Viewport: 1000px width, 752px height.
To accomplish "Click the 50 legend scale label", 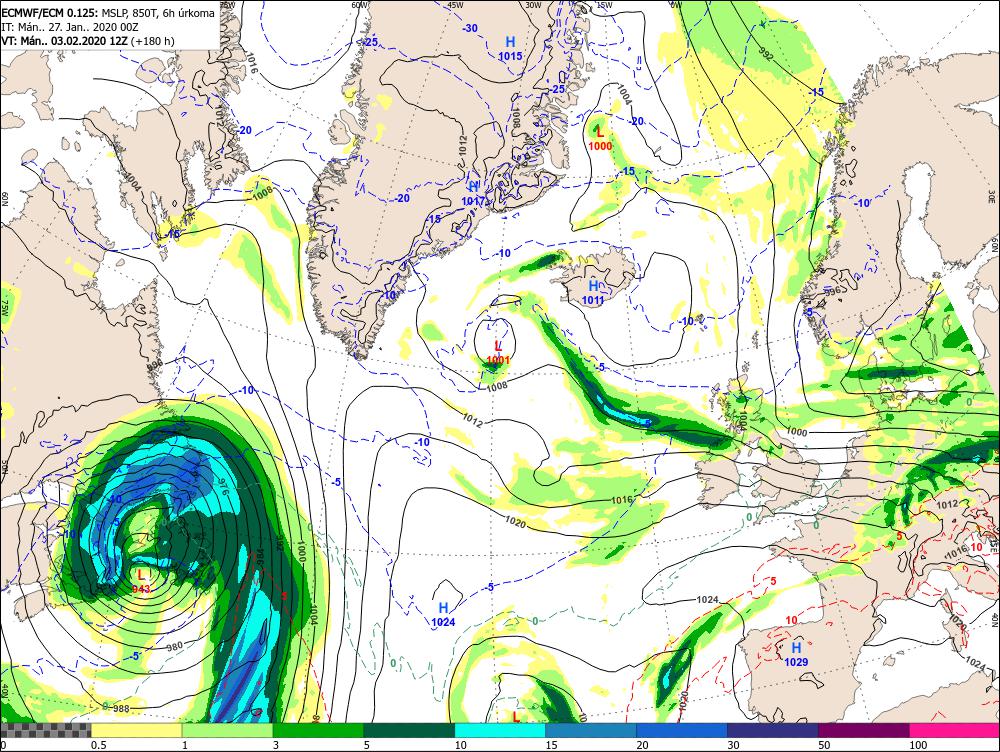I will 824,745.
